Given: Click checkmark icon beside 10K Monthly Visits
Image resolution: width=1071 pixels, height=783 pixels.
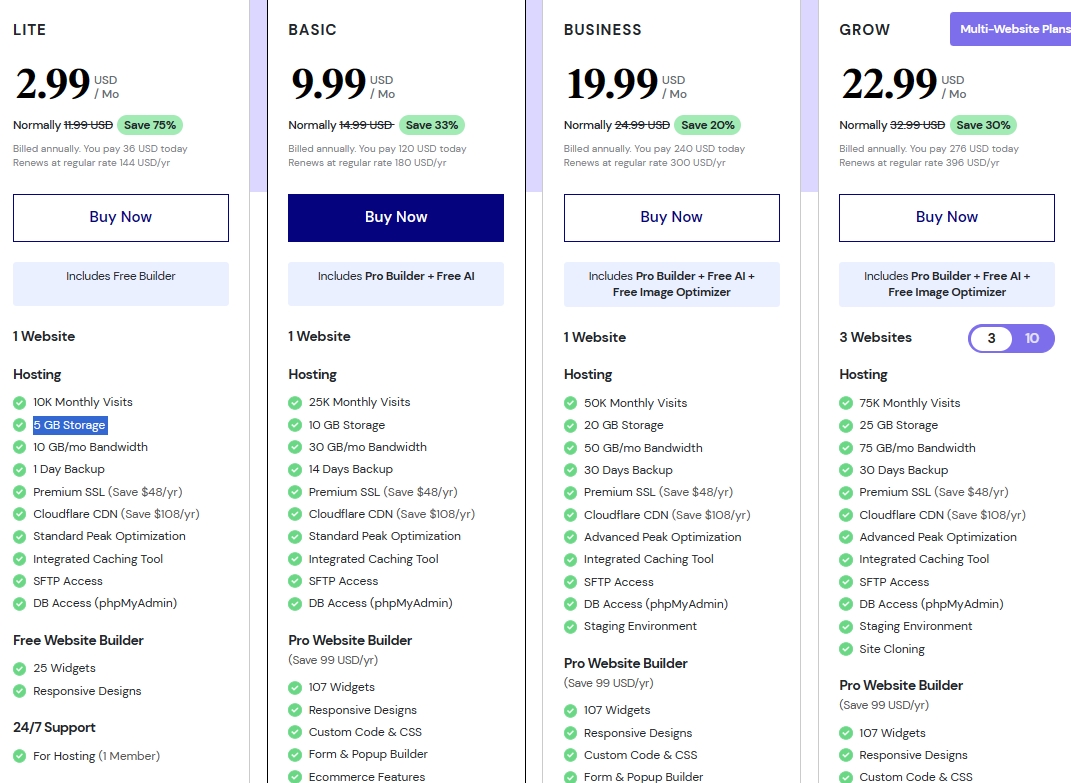Looking at the screenshot, I should [20, 402].
